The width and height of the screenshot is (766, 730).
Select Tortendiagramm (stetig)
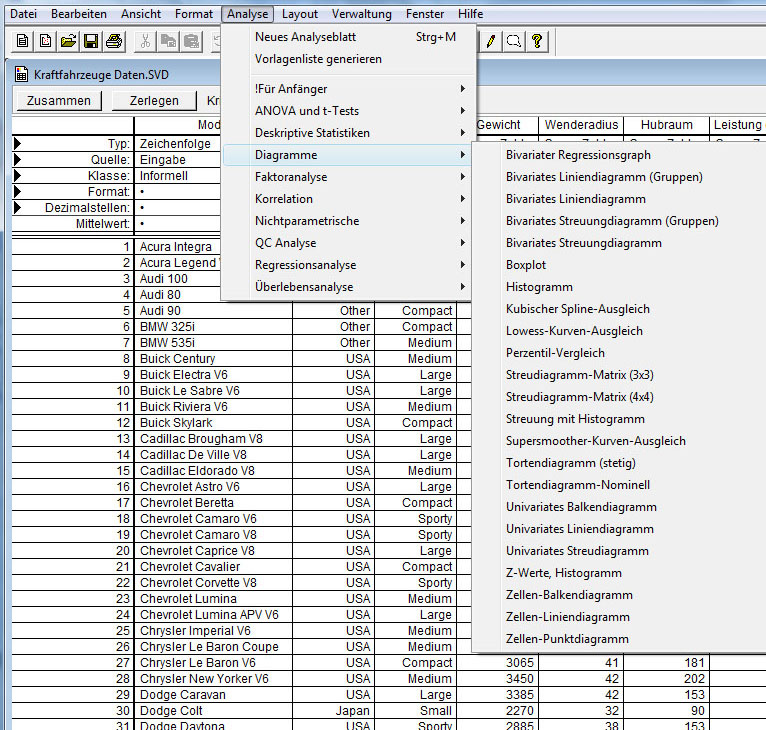click(x=618, y=463)
